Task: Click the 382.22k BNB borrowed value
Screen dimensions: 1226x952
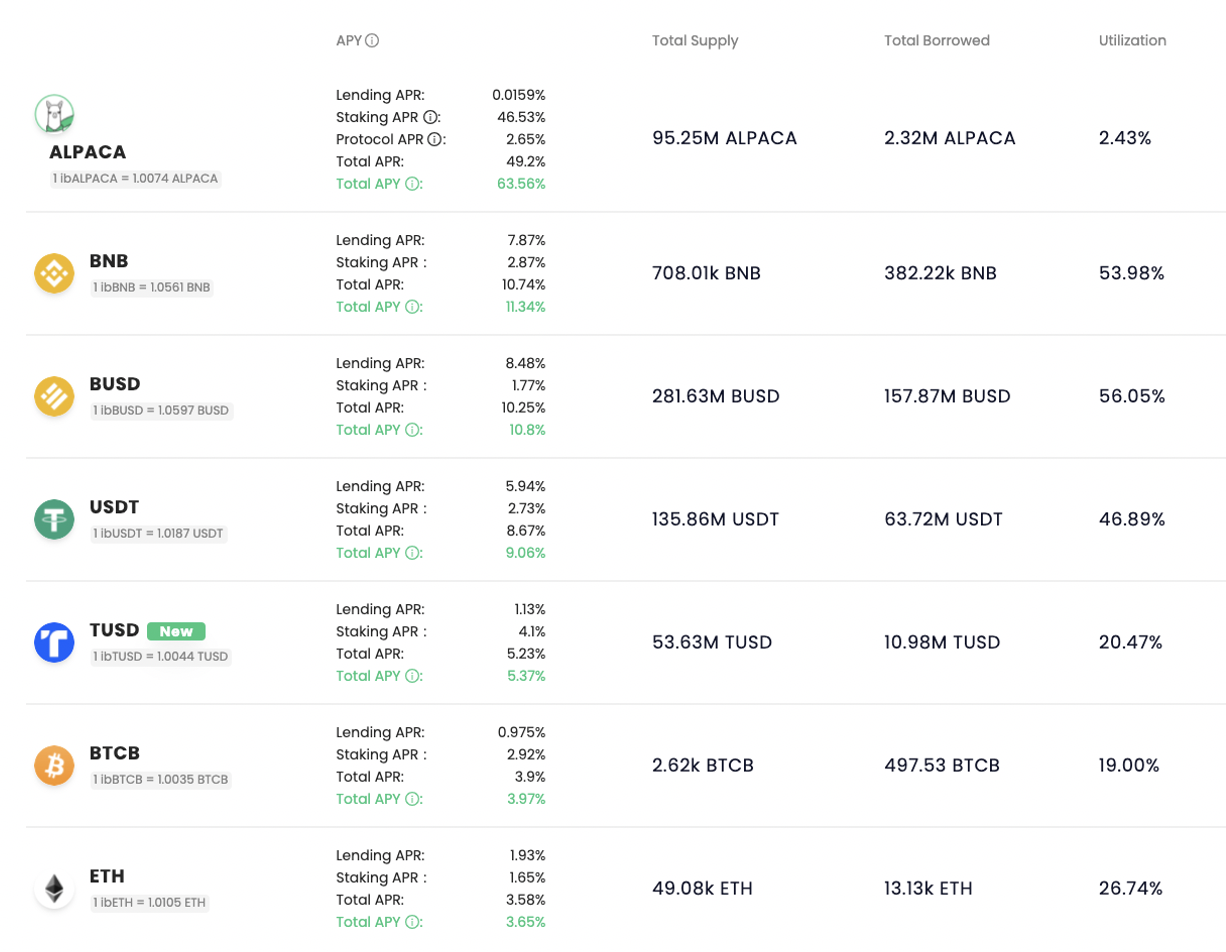Action: pyautogui.click(x=940, y=273)
